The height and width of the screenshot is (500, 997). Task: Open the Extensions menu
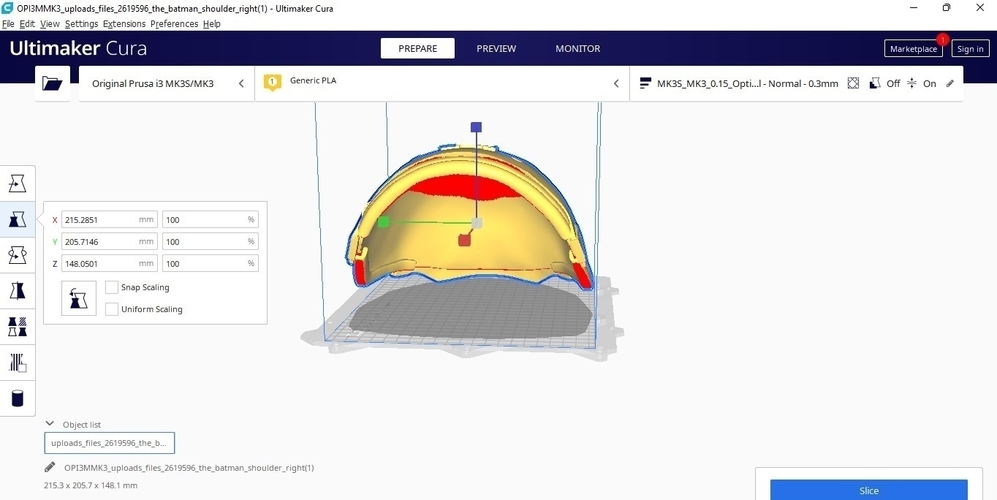tap(124, 24)
